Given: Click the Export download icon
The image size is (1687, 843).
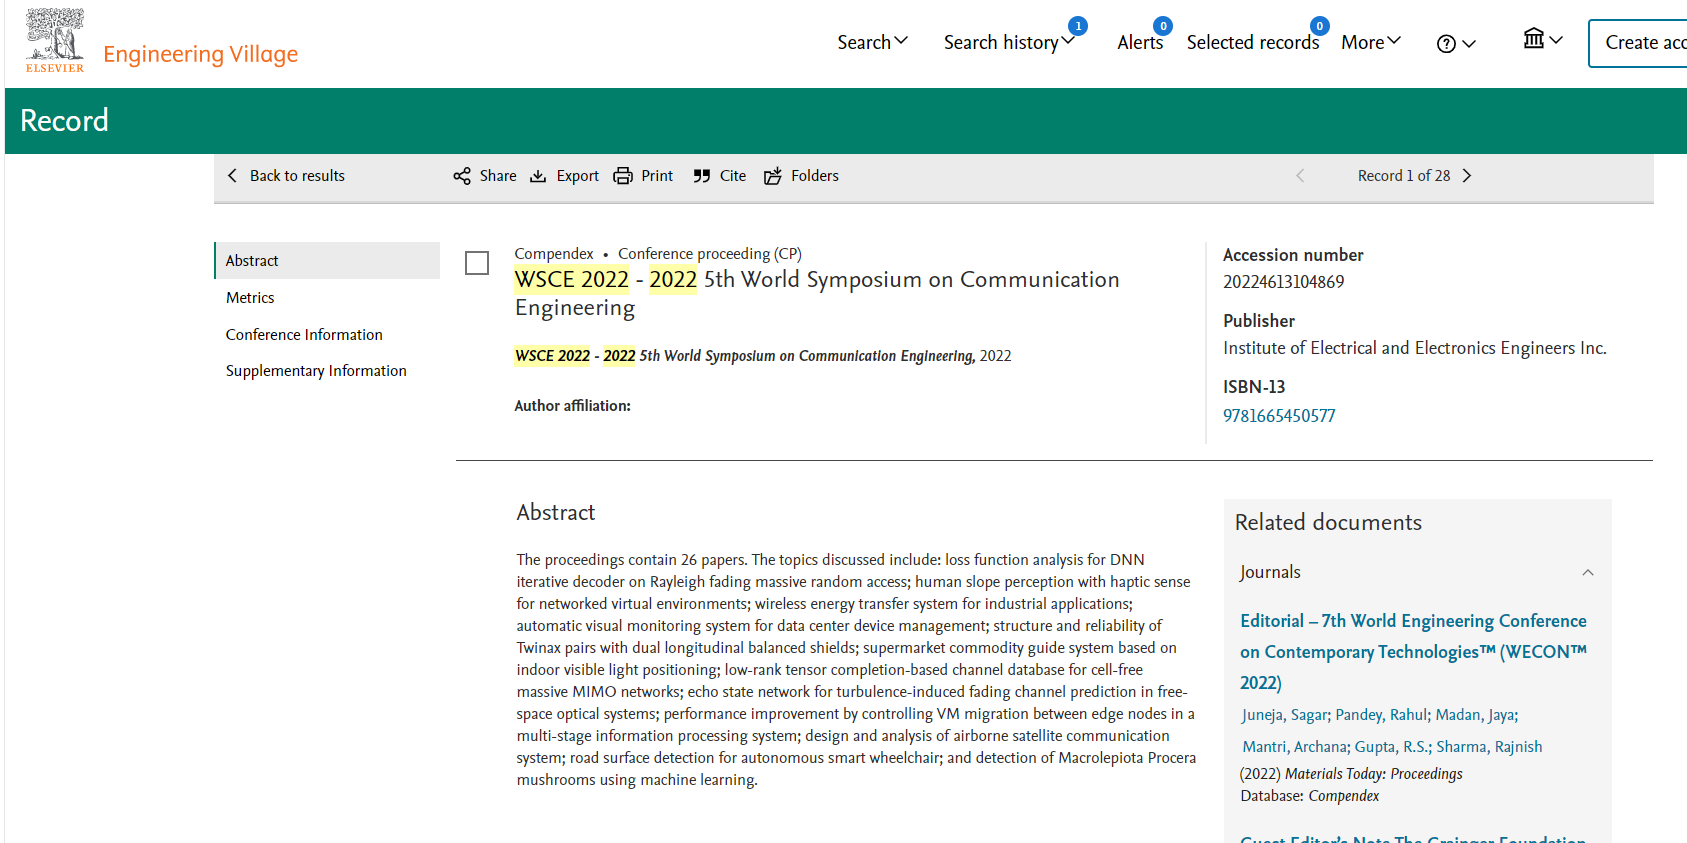Looking at the screenshot, I should (x=538, y=176).
